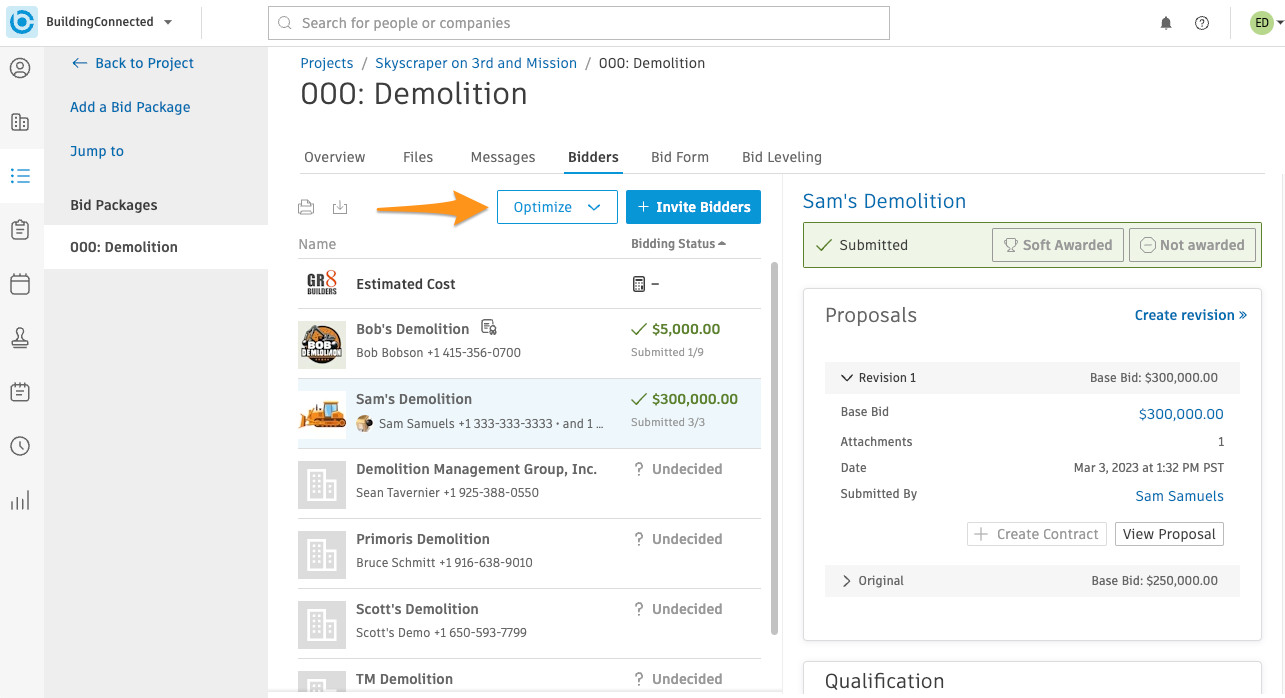Select the projects list icon in sidebar
The width and height of the screenshot is (1285, 698).
click(x=20, y=176)
